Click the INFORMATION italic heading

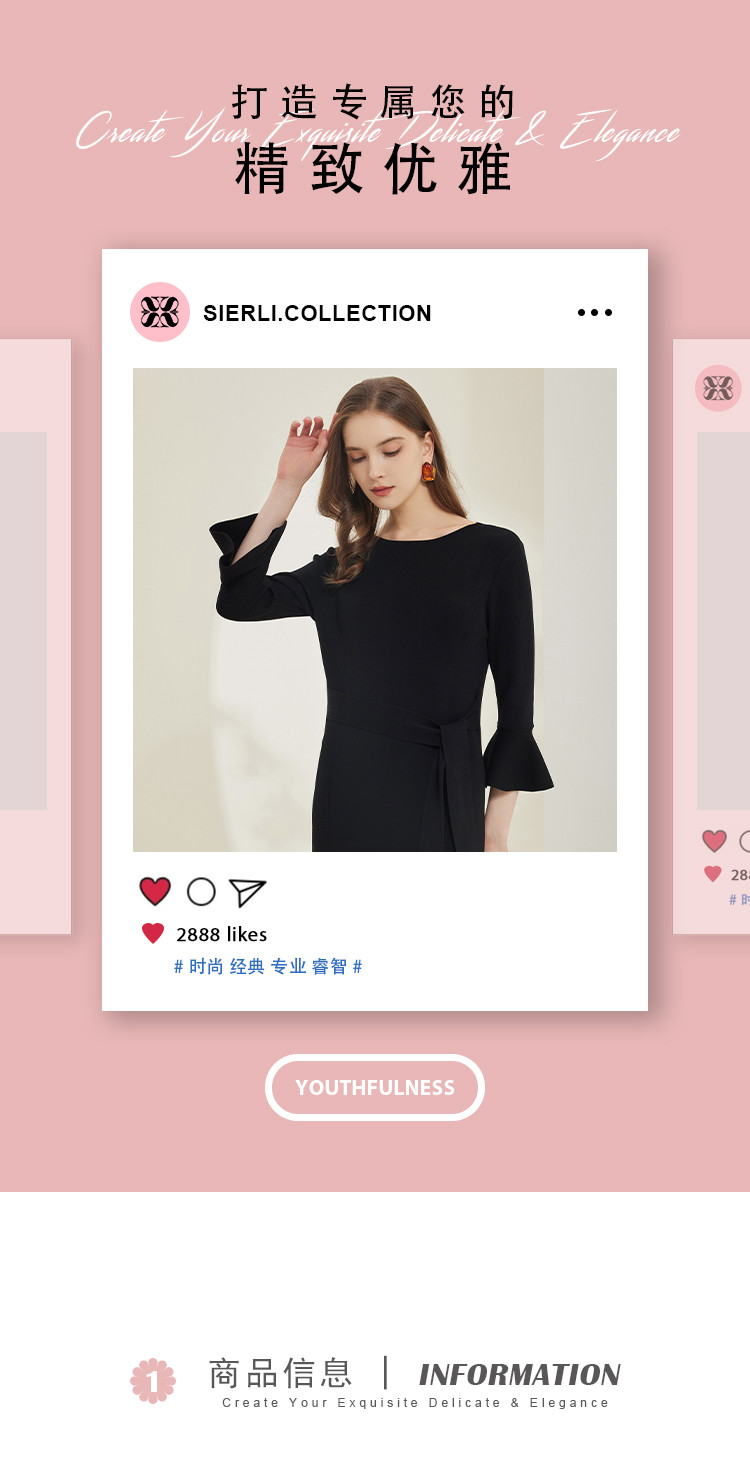click(x=520, y=1375)
